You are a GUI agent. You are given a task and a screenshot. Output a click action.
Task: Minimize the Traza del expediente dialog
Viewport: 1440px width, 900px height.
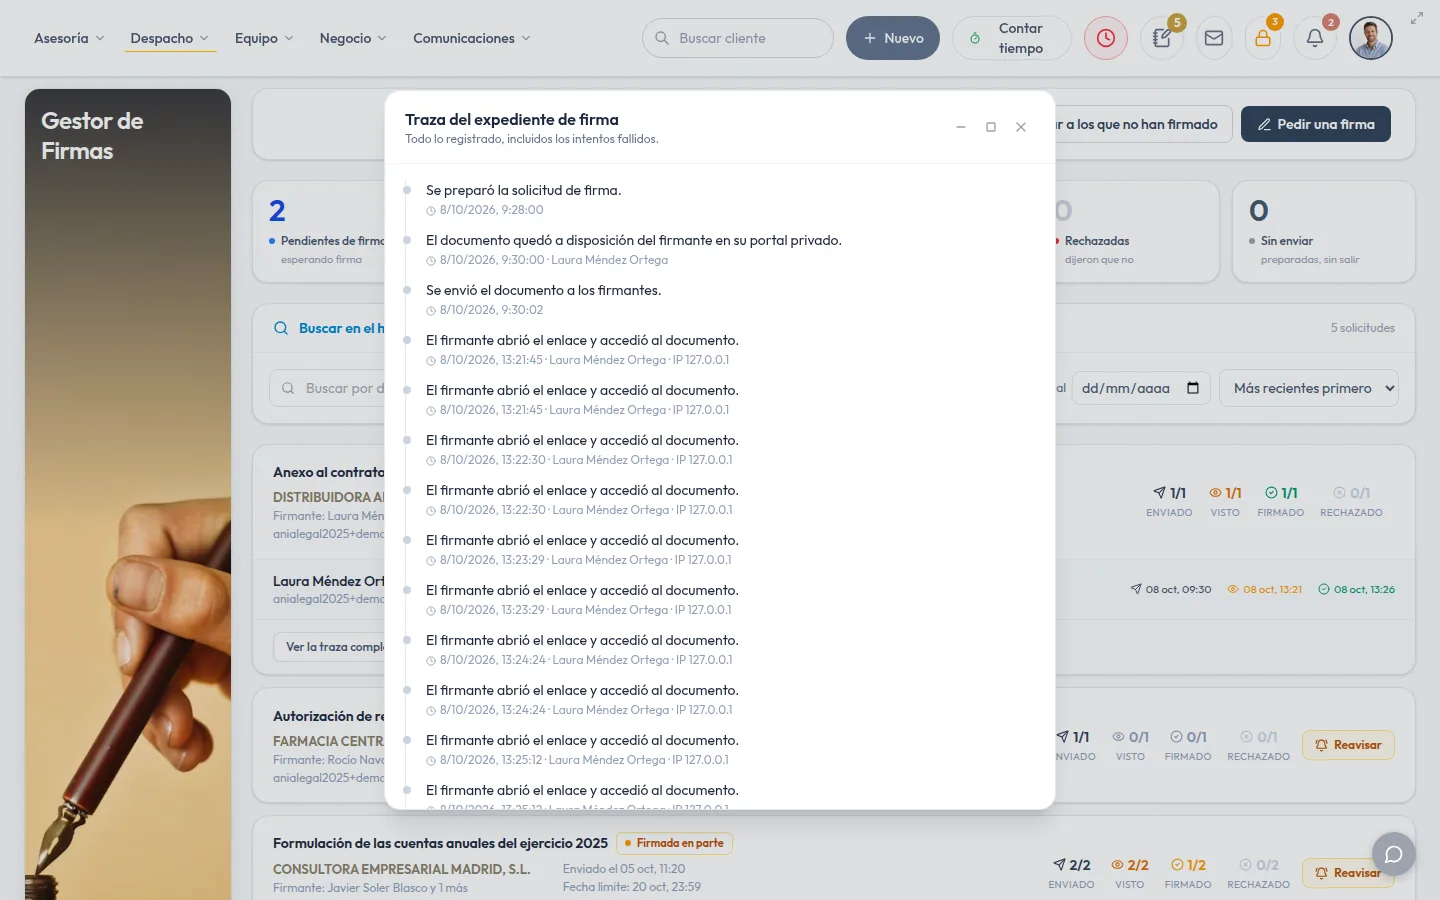tap(961, 127)
